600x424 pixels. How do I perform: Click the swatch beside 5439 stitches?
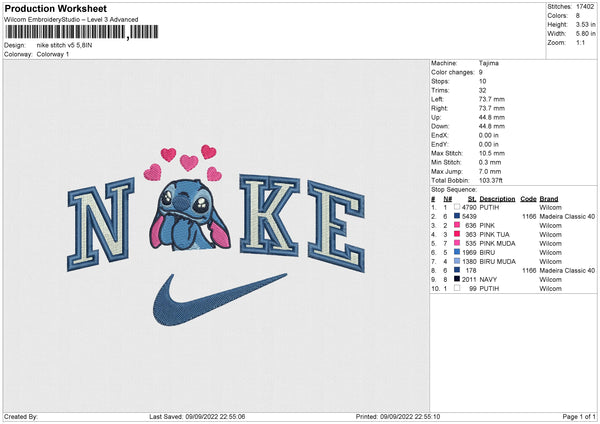[457, 216]
